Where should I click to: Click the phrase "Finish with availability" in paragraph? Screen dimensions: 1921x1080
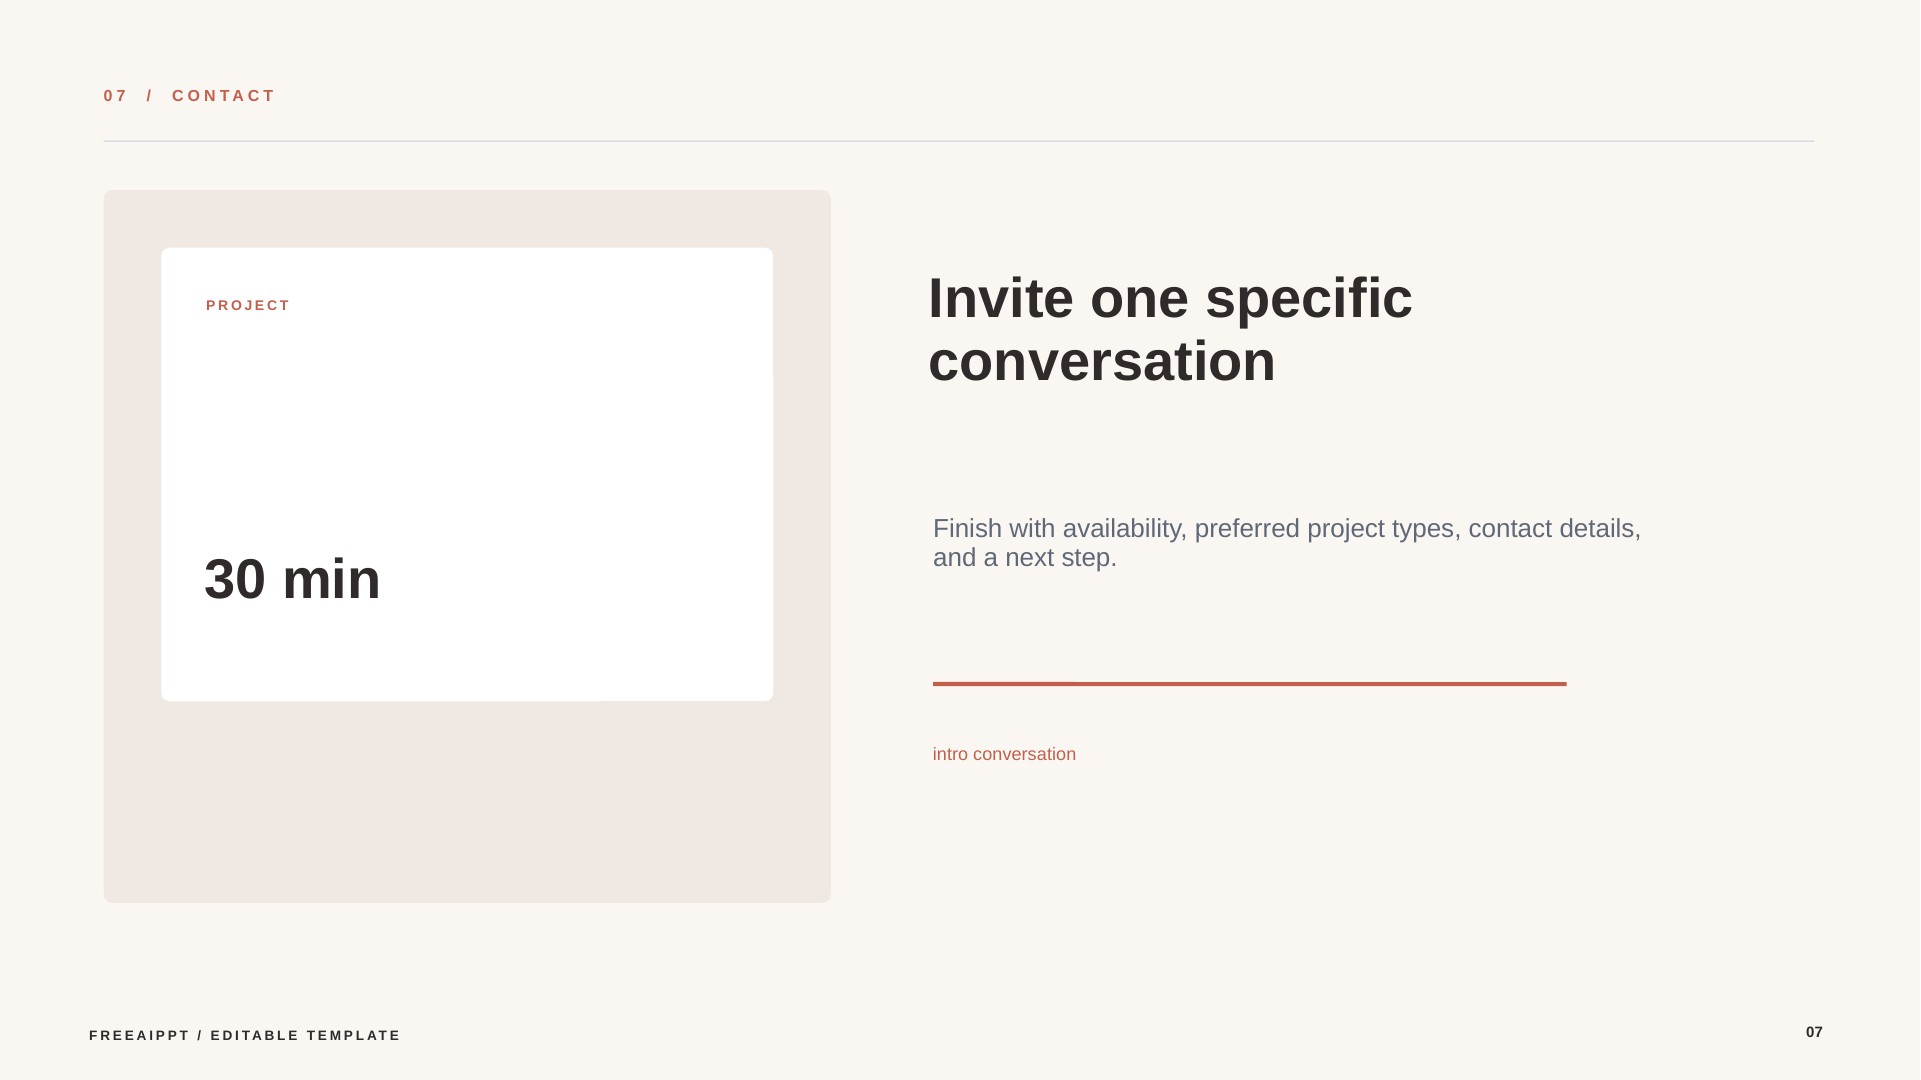click(1056, 529)
